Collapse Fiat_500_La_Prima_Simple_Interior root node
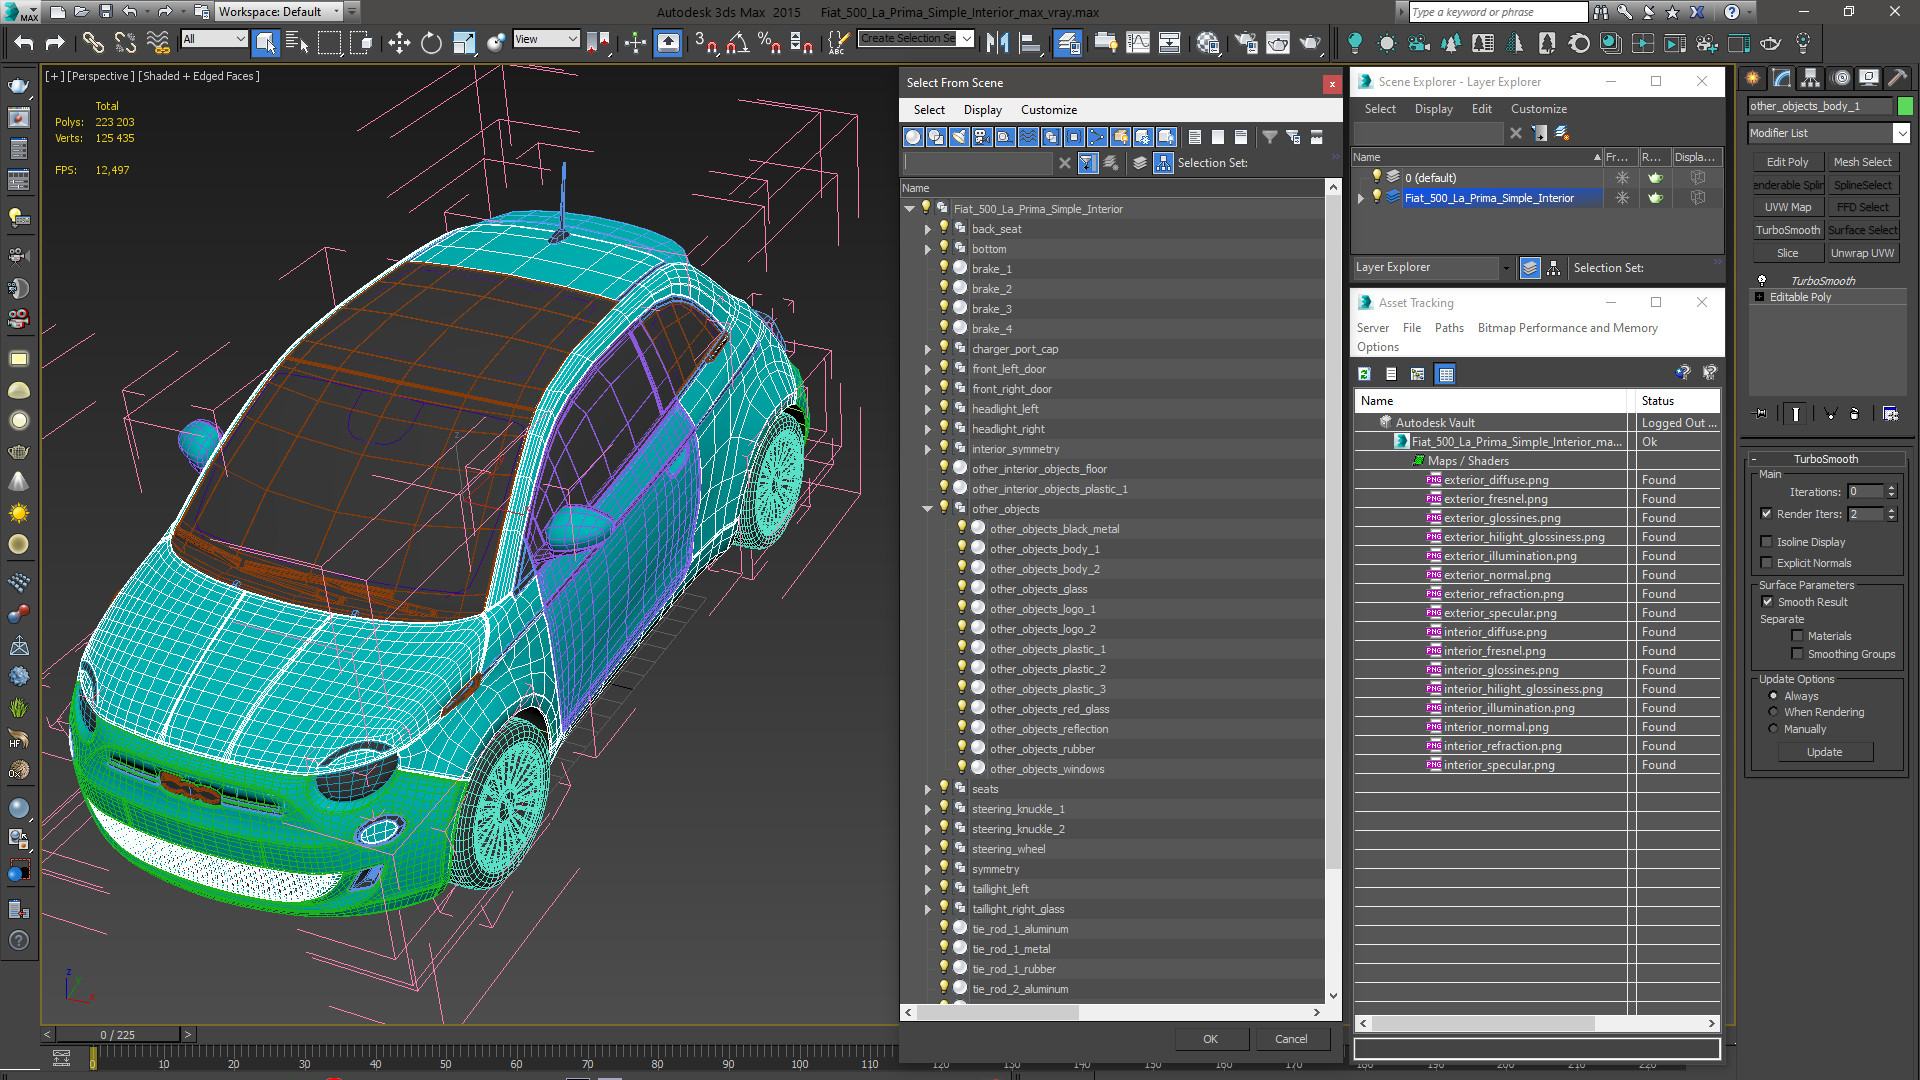Viewport: 1920px width, 1080px height. coord(910,209)
